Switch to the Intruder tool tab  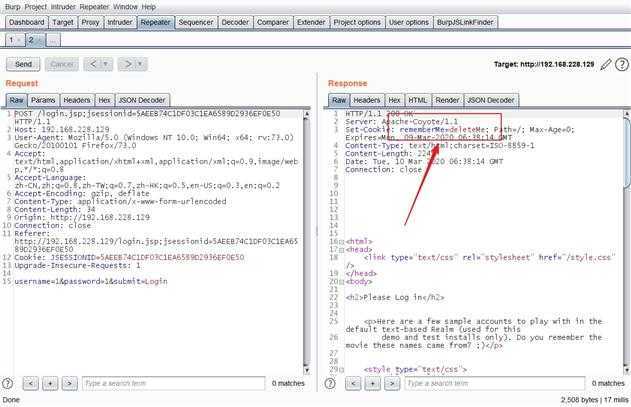pos(120,23)
